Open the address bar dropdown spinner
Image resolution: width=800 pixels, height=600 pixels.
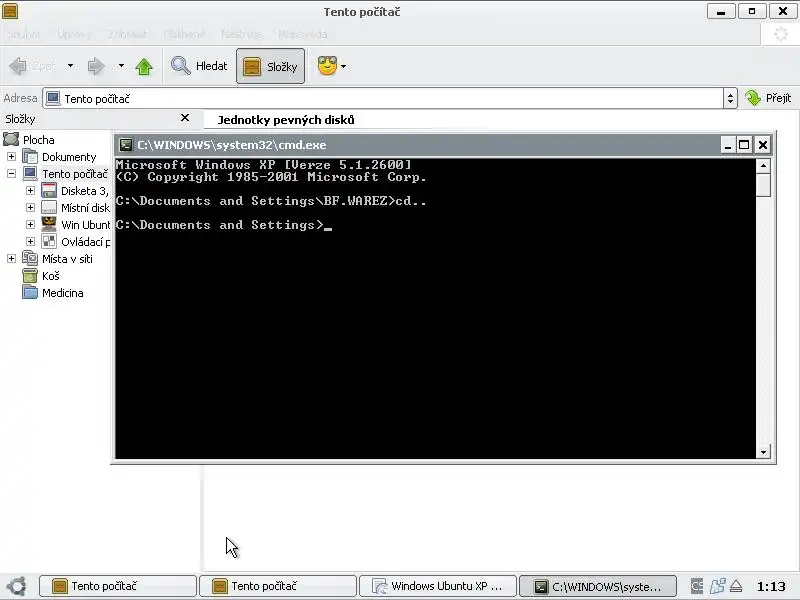click(730, 98)
